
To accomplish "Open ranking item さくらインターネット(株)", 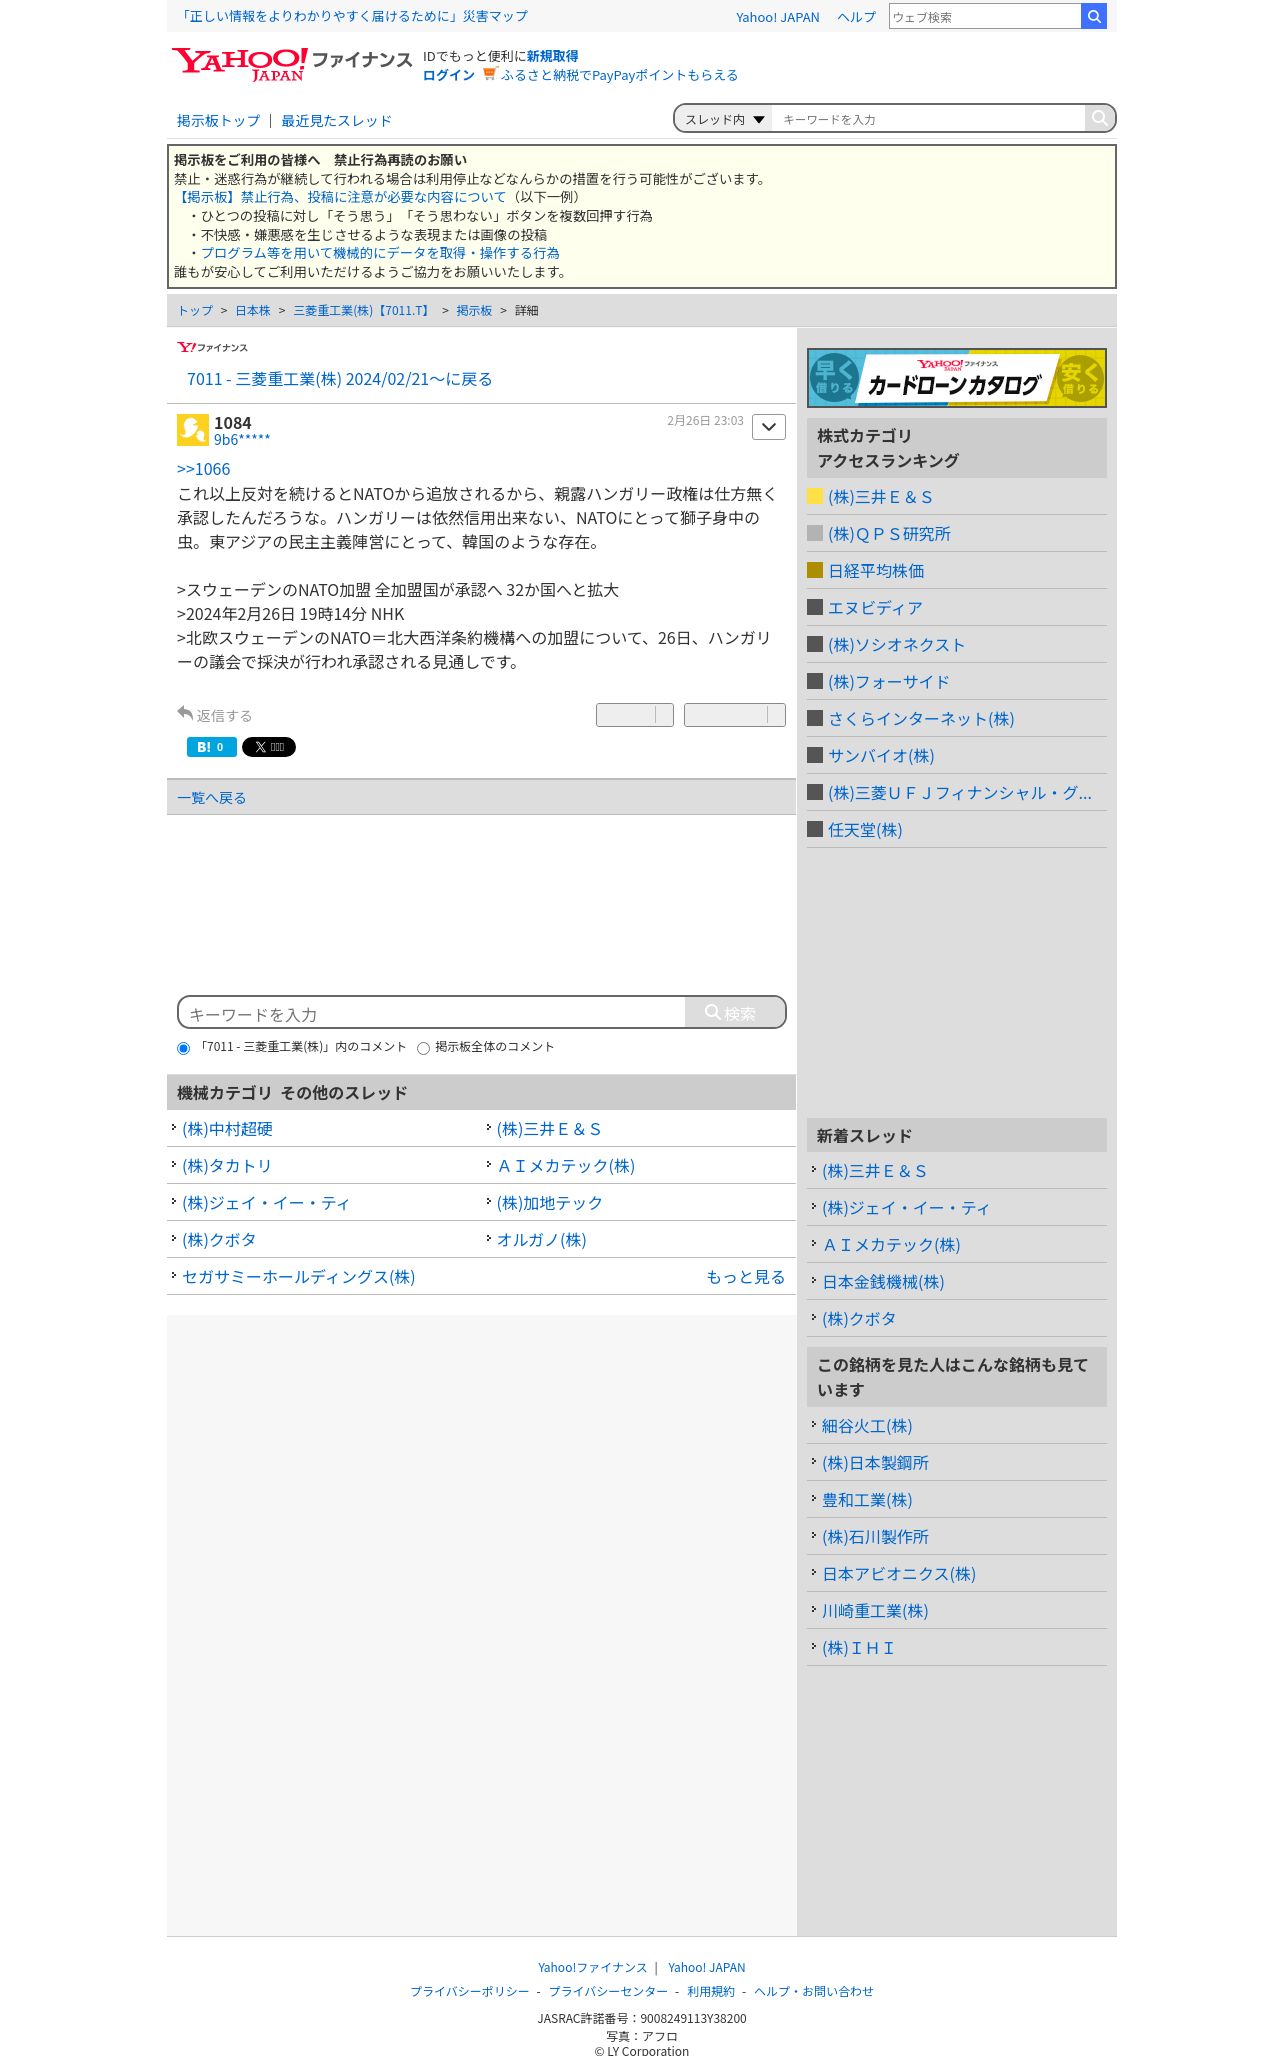I will [921, 719].
